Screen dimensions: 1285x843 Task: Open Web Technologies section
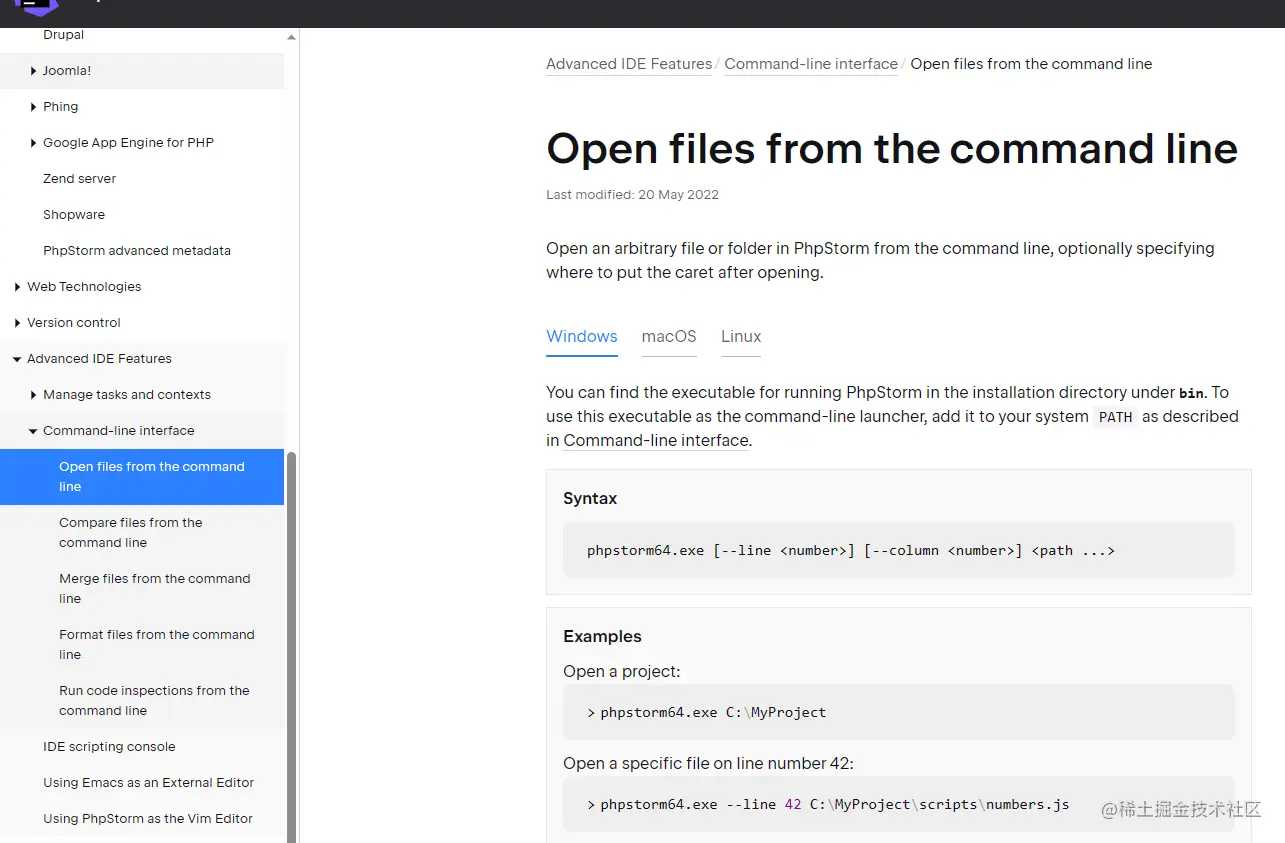[x=84, y=287]
